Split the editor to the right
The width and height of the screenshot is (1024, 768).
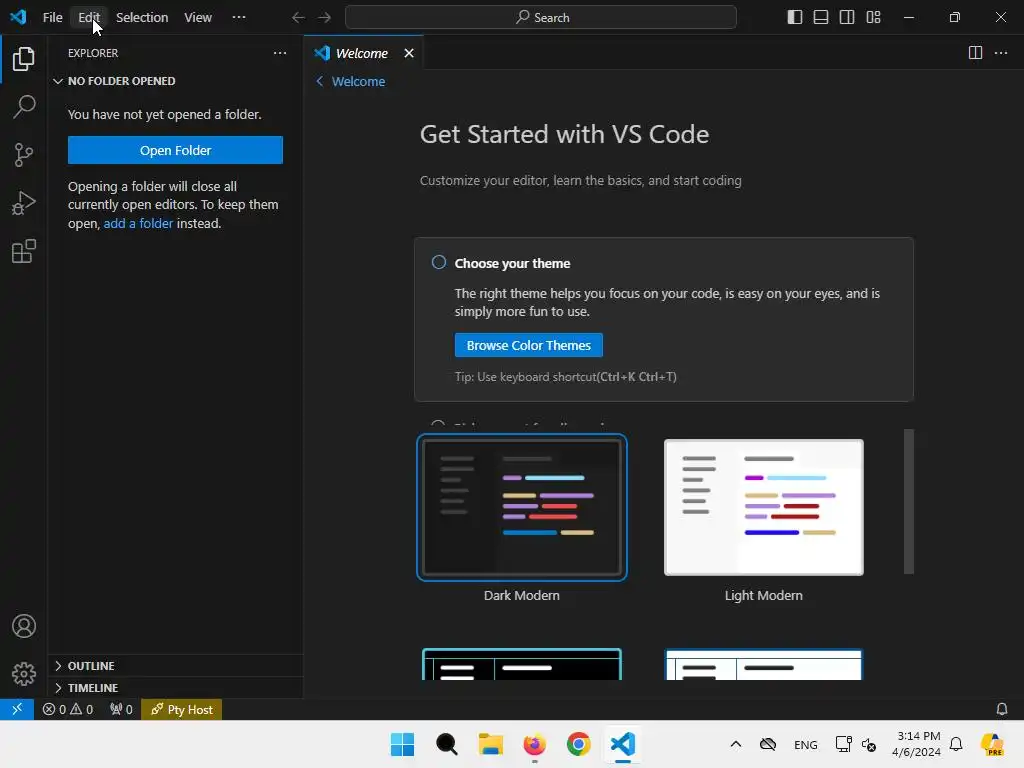975,53
